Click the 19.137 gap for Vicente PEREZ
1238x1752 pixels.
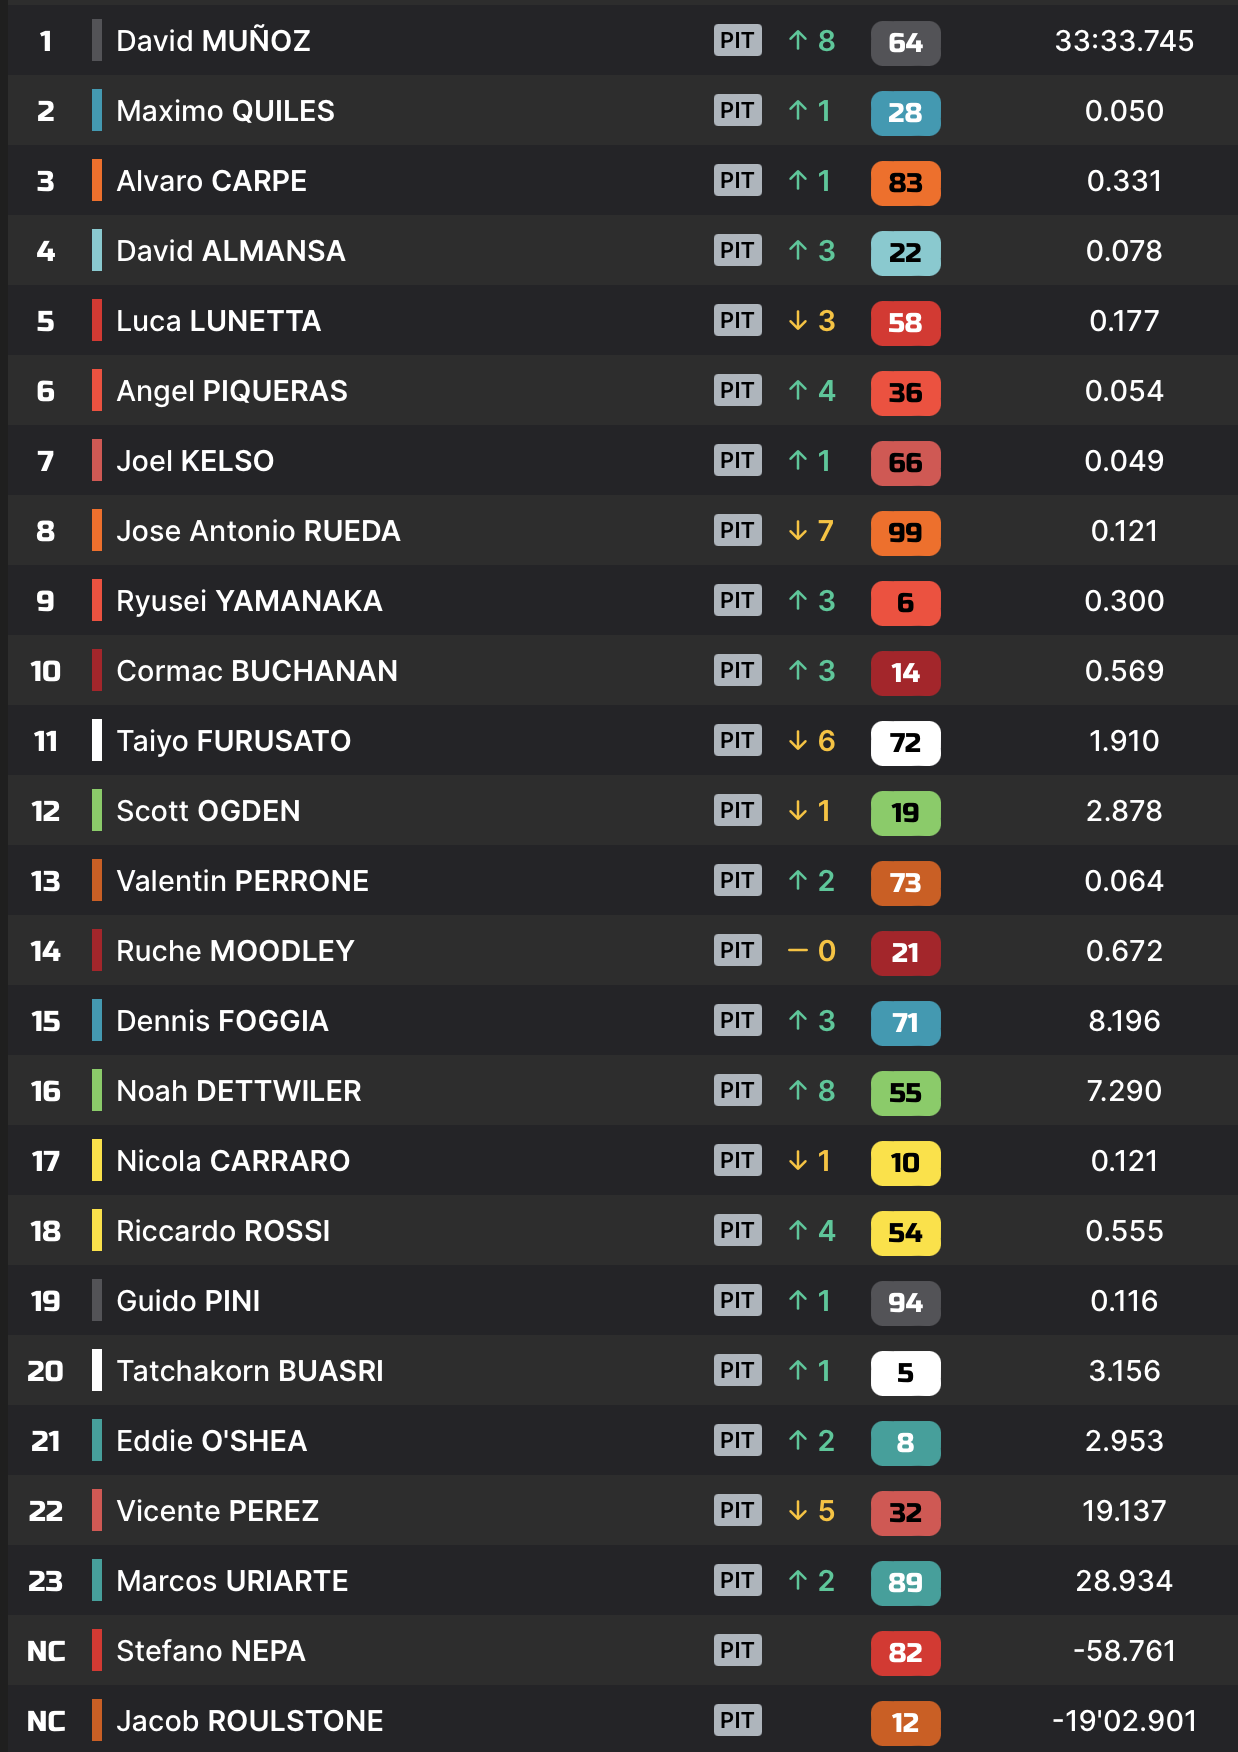1123,1511
